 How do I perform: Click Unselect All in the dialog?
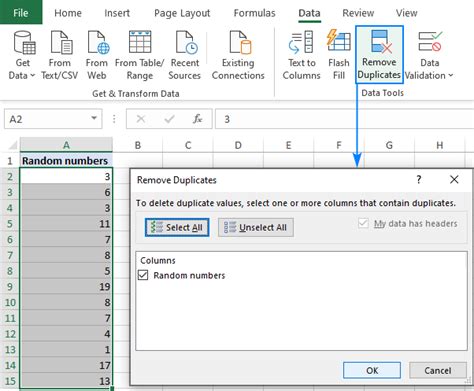click(x=256, y=228)
